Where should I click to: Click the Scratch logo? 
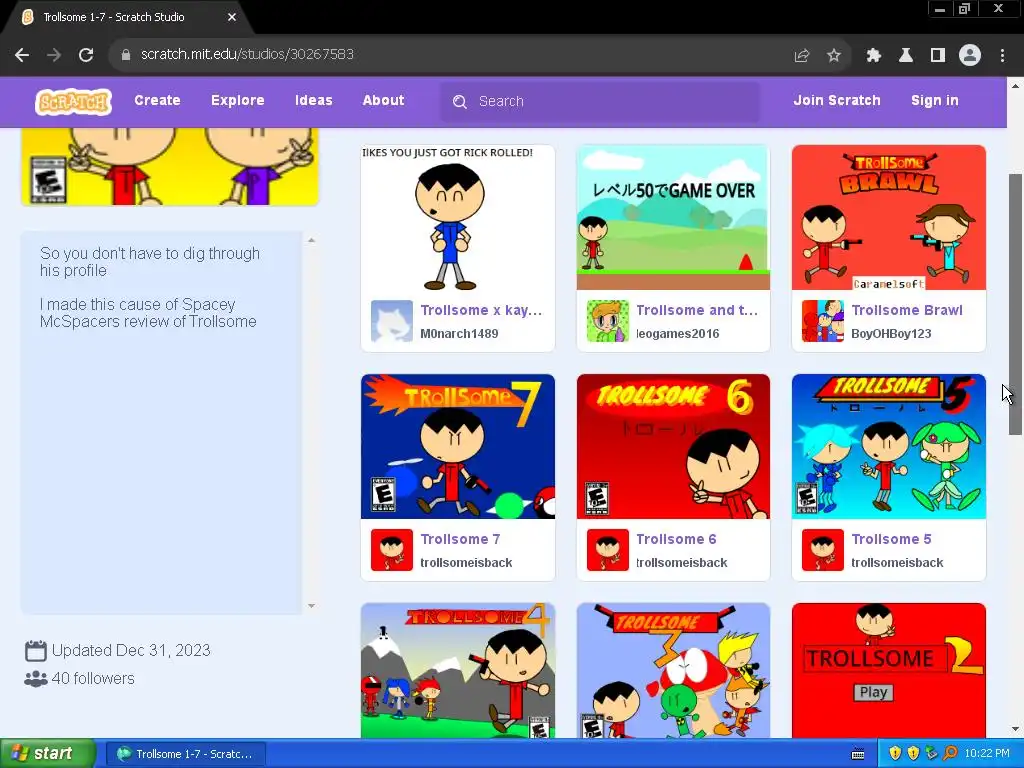(73, 101)
